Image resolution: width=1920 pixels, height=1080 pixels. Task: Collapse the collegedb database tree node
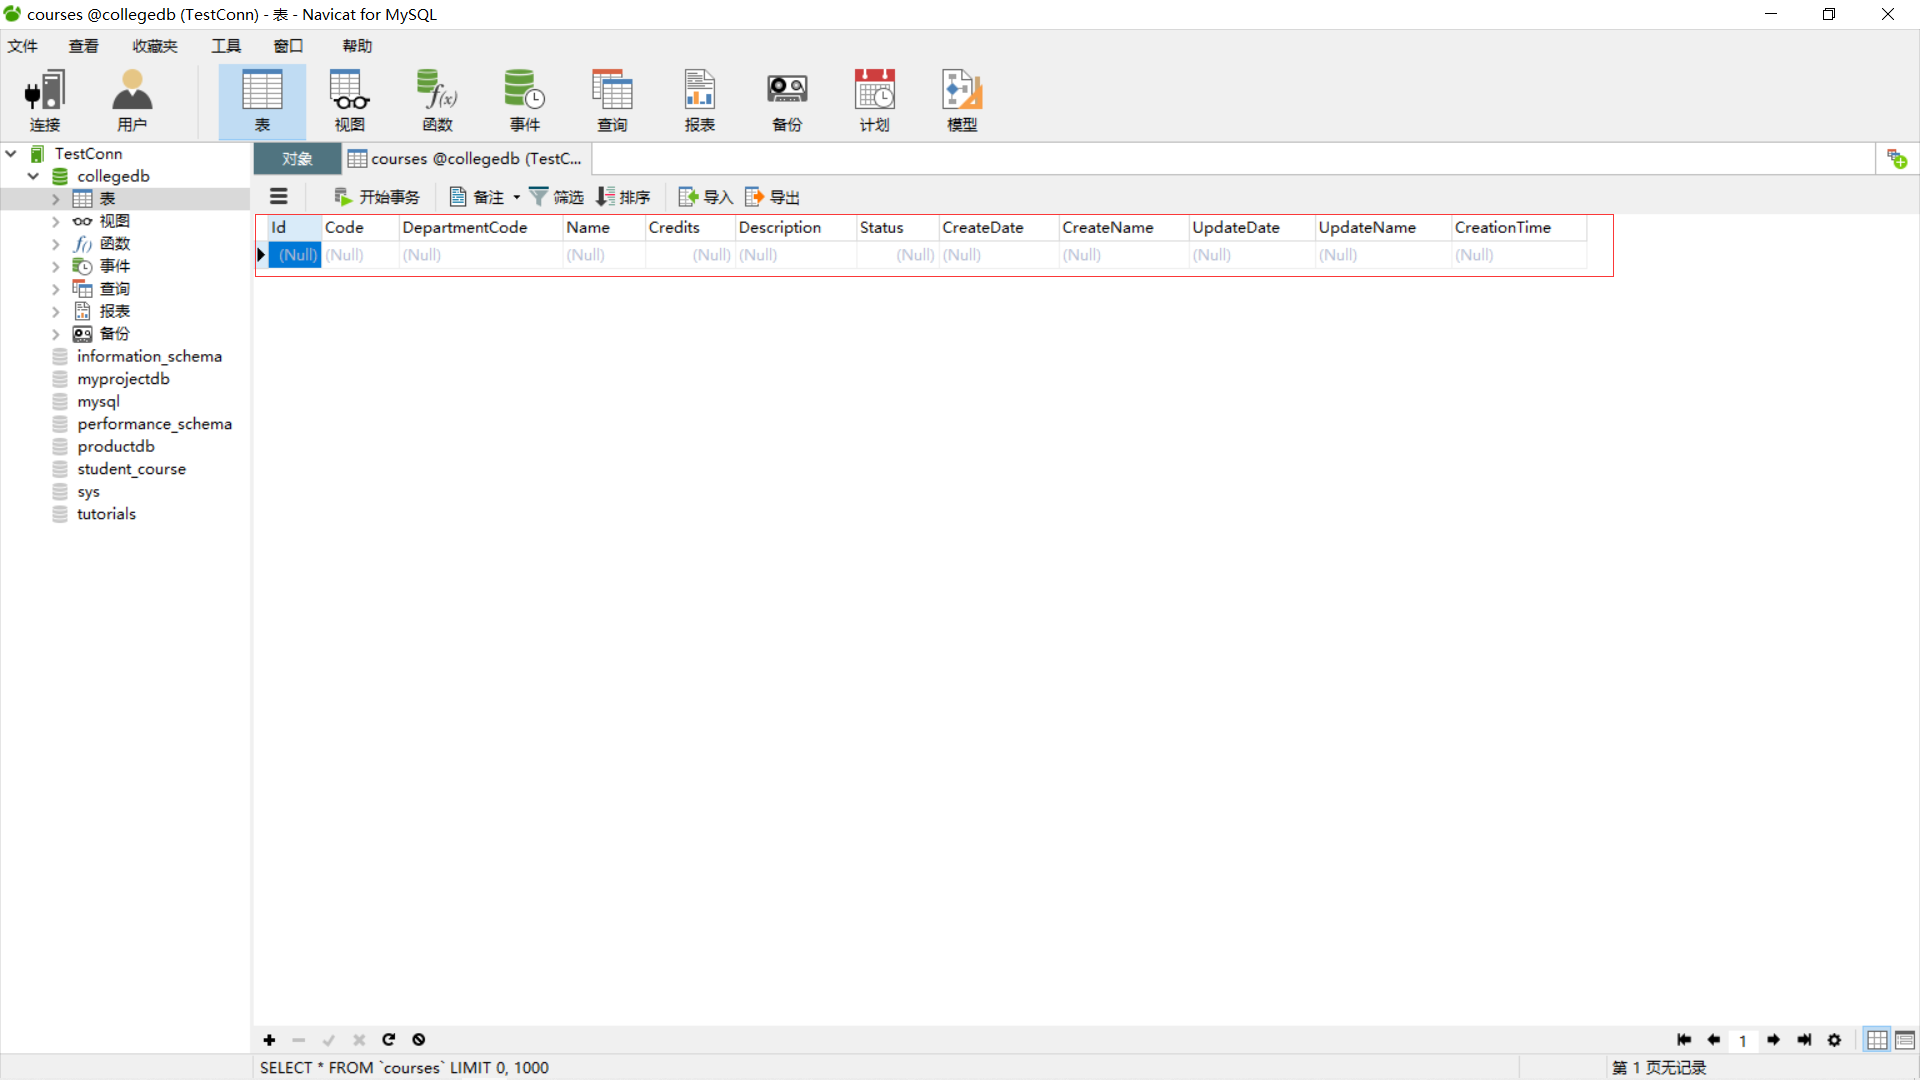(33, 176)
